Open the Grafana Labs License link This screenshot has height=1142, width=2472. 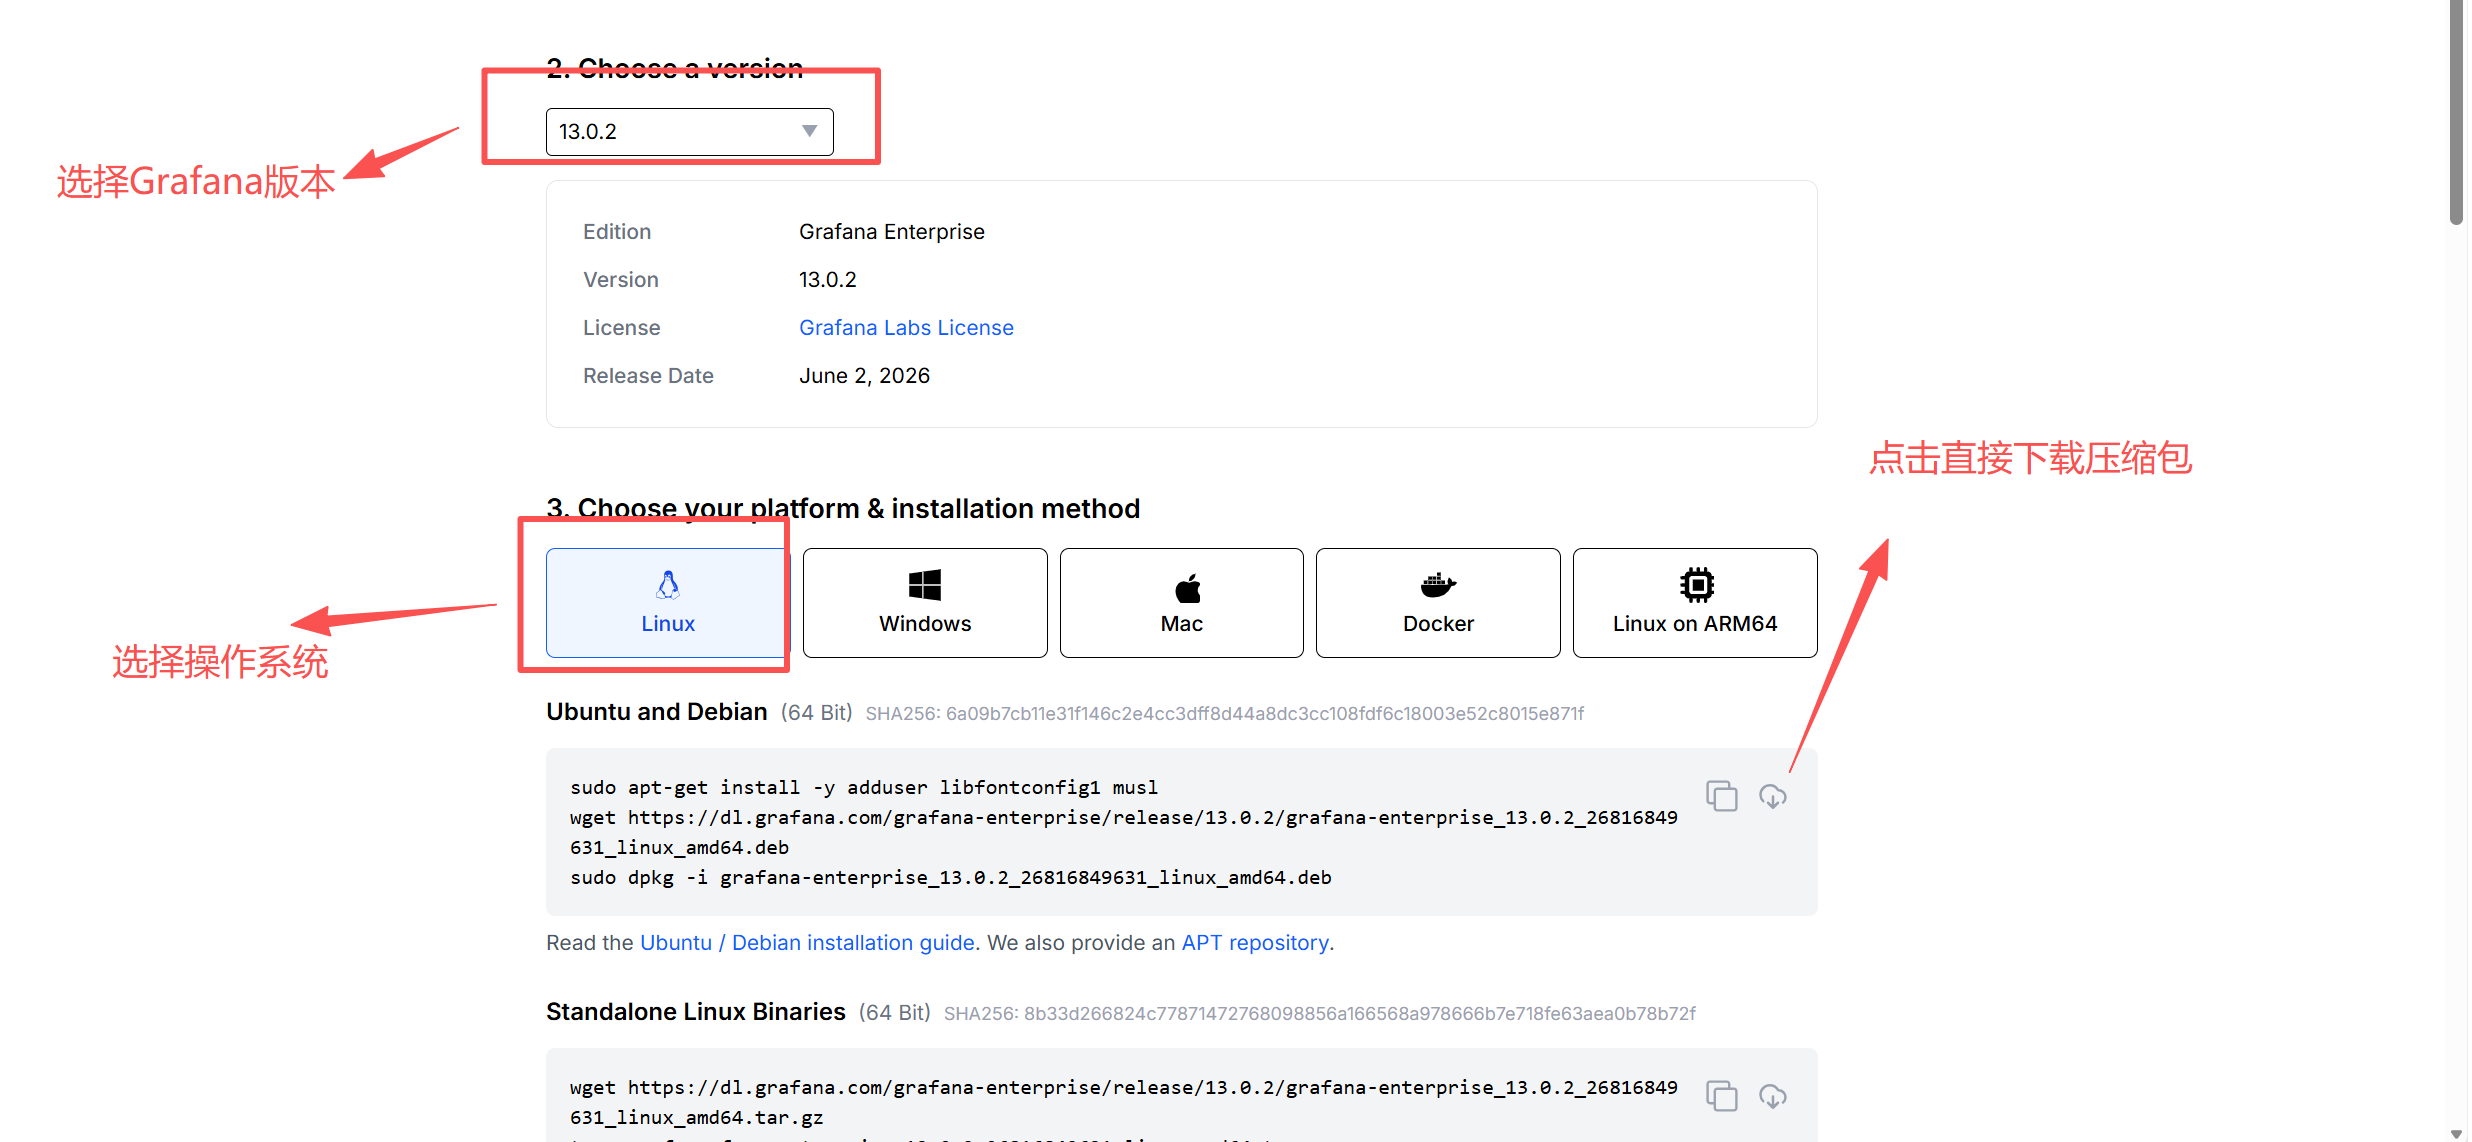coord(906,328)
